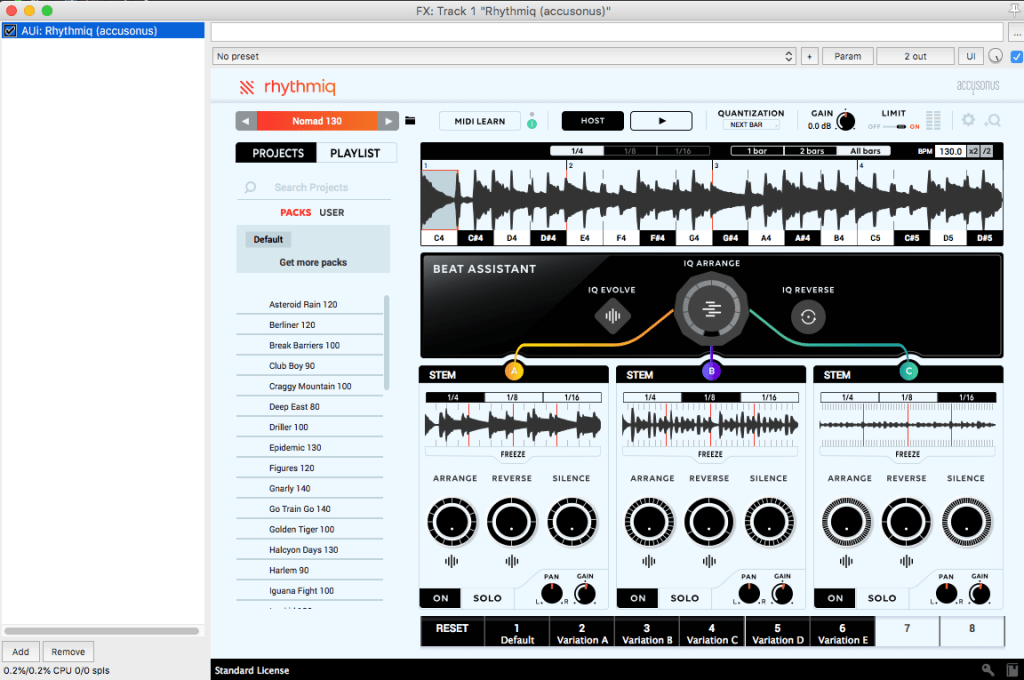This screenshot has height=680, width=1024.
Task: Click the plus button next to preset
Action: pos(809,56)
